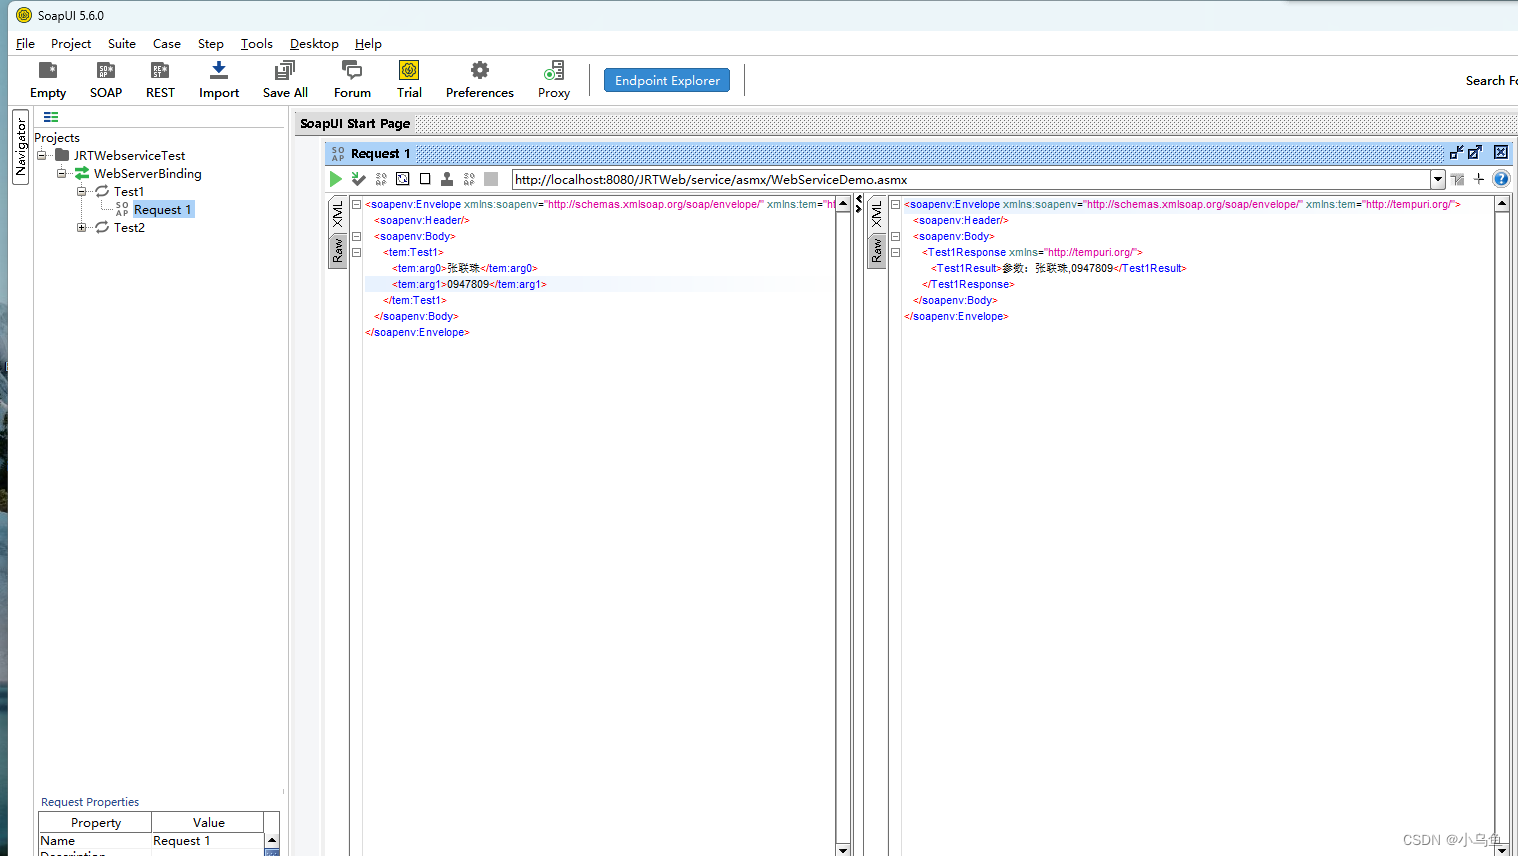Open the File menu
This screenshot has height=856, width=1518.
(x=25, y=43)
